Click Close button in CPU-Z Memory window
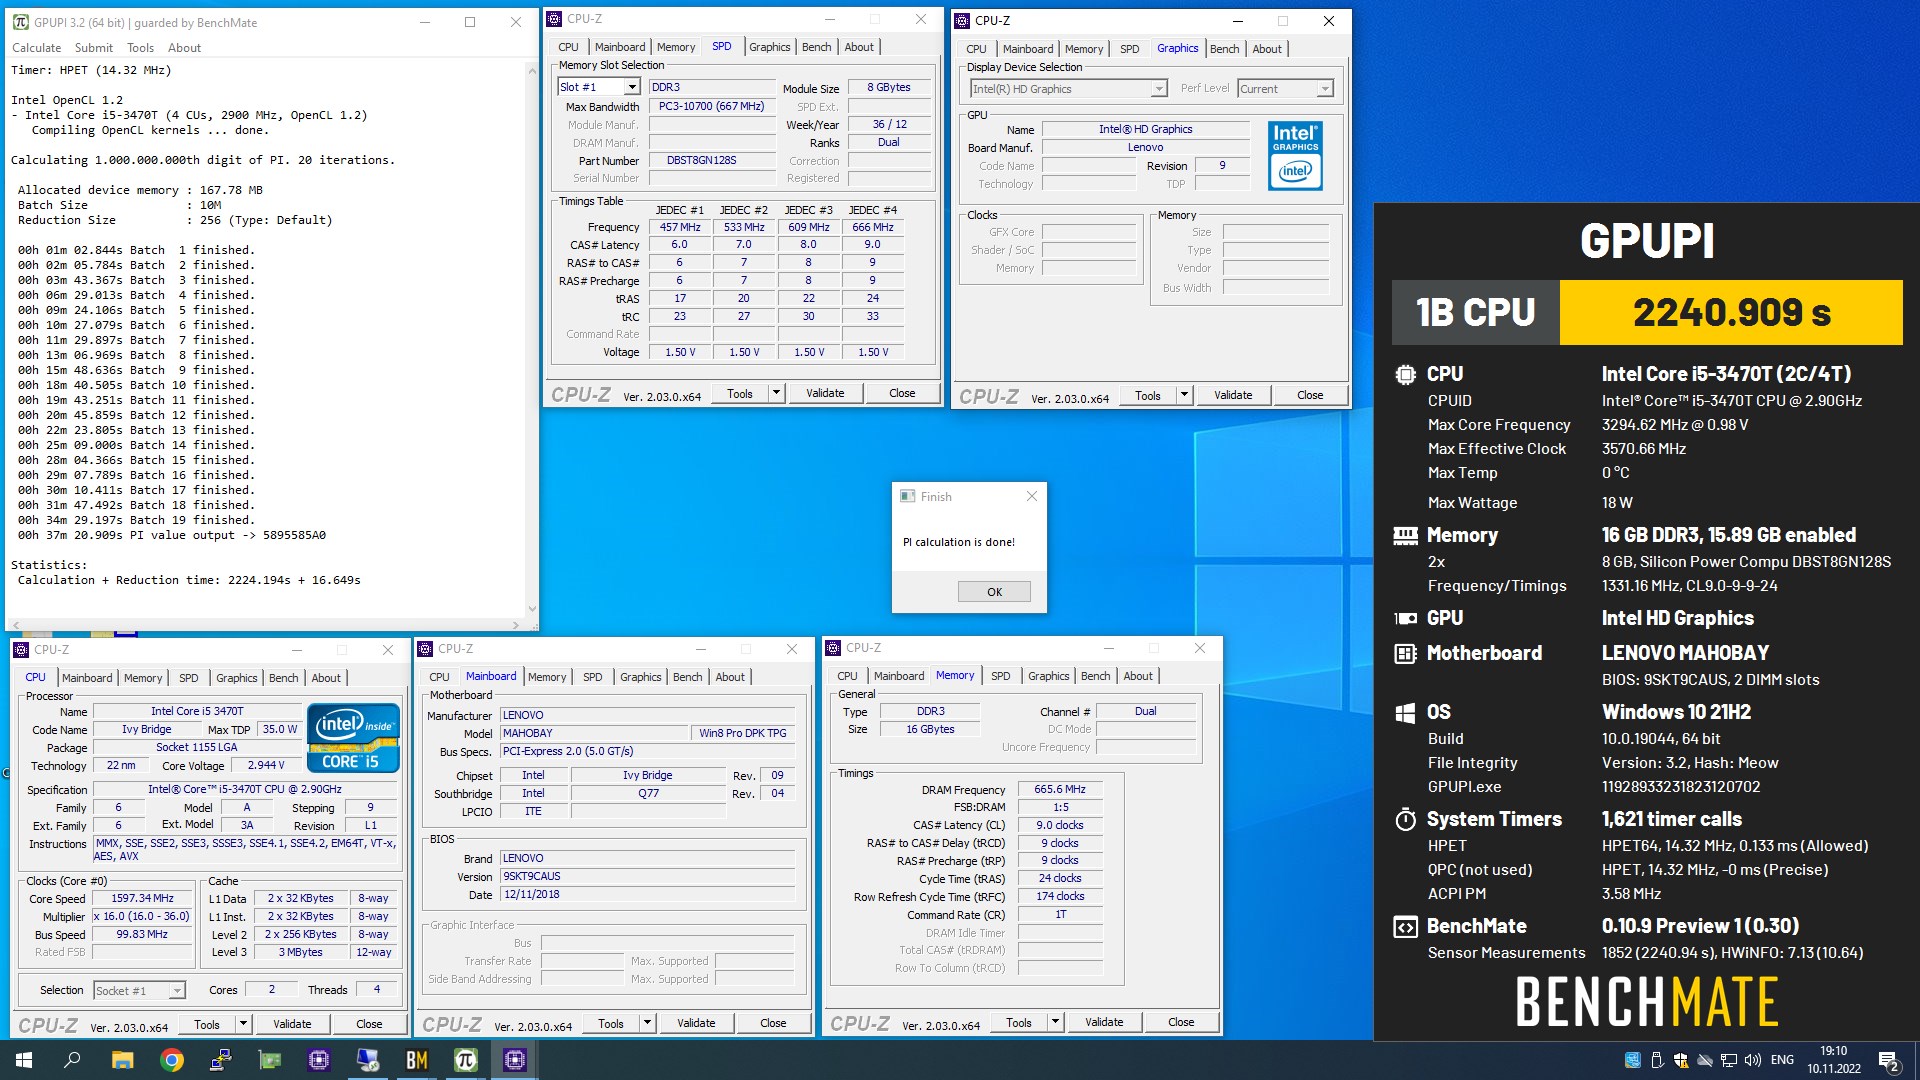The image size is (1920, 1080). (1181, 1023)
